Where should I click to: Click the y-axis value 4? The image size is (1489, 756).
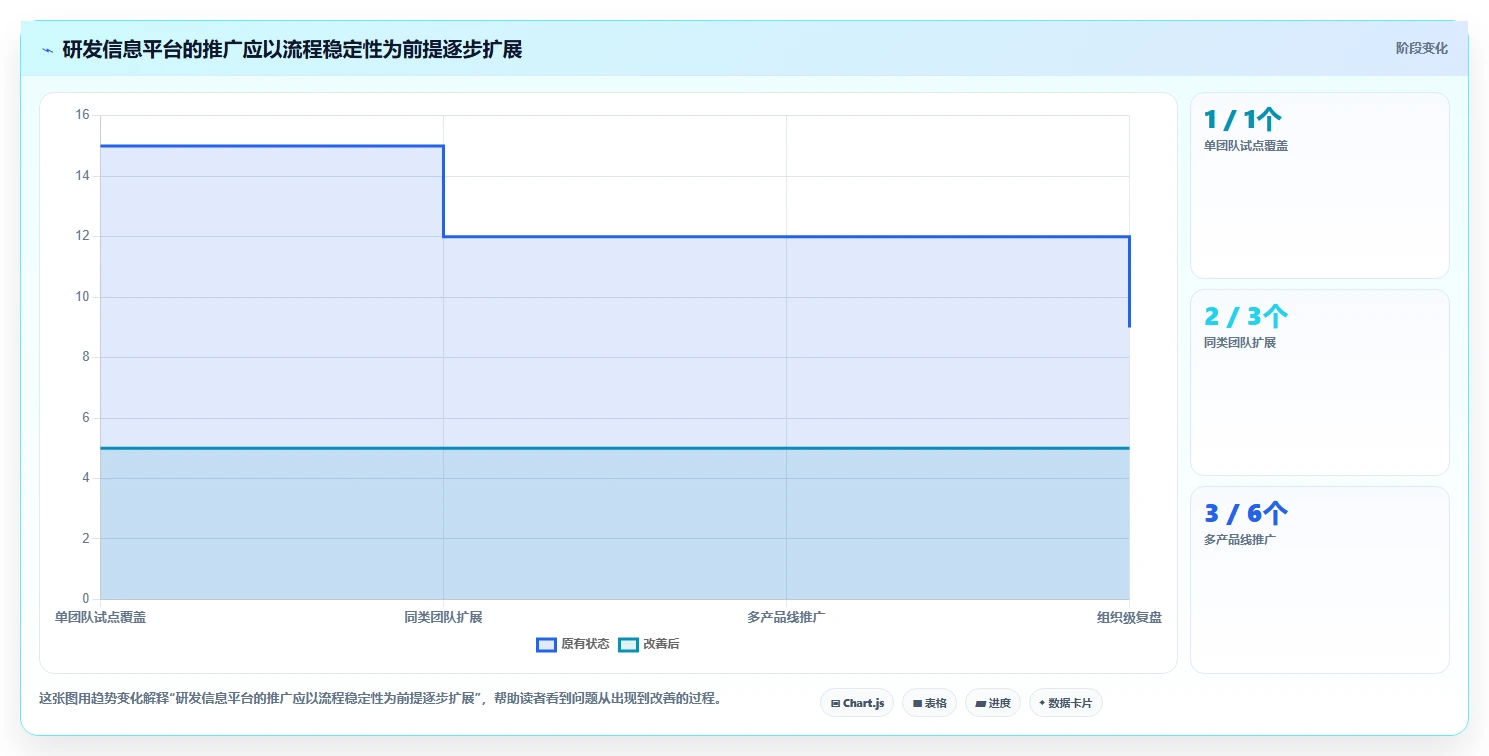(x=85, y=478)
